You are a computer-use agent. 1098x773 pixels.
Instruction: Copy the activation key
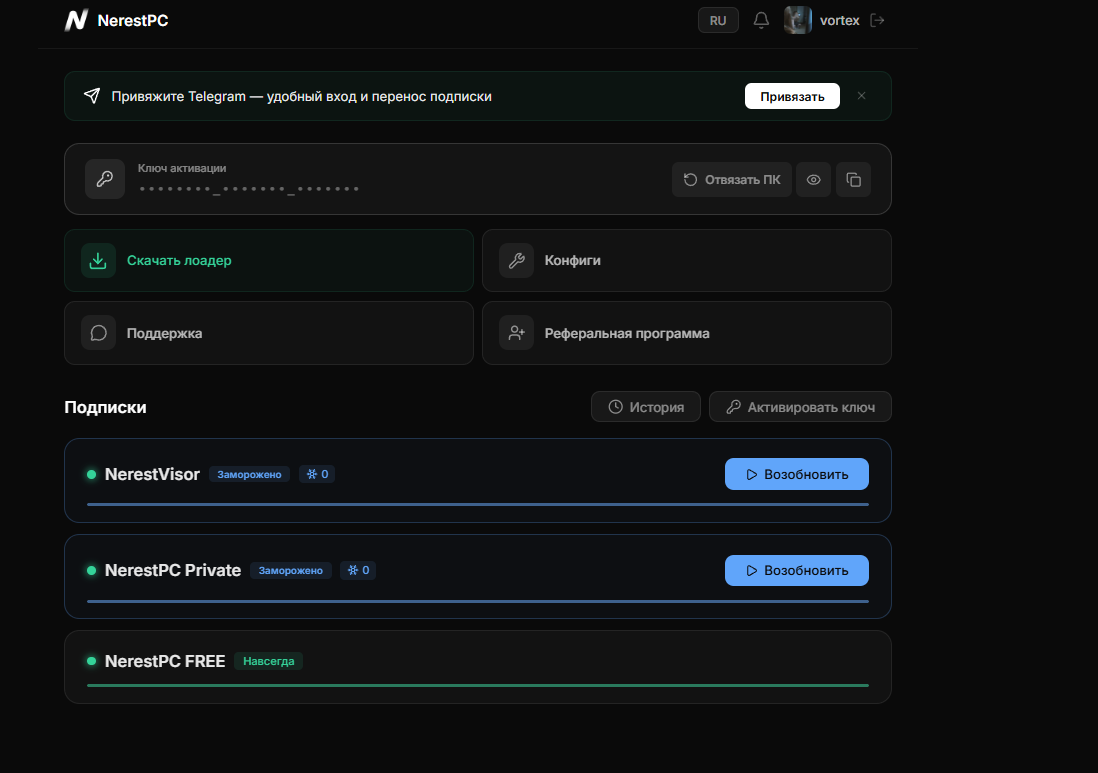pos(853,179)
